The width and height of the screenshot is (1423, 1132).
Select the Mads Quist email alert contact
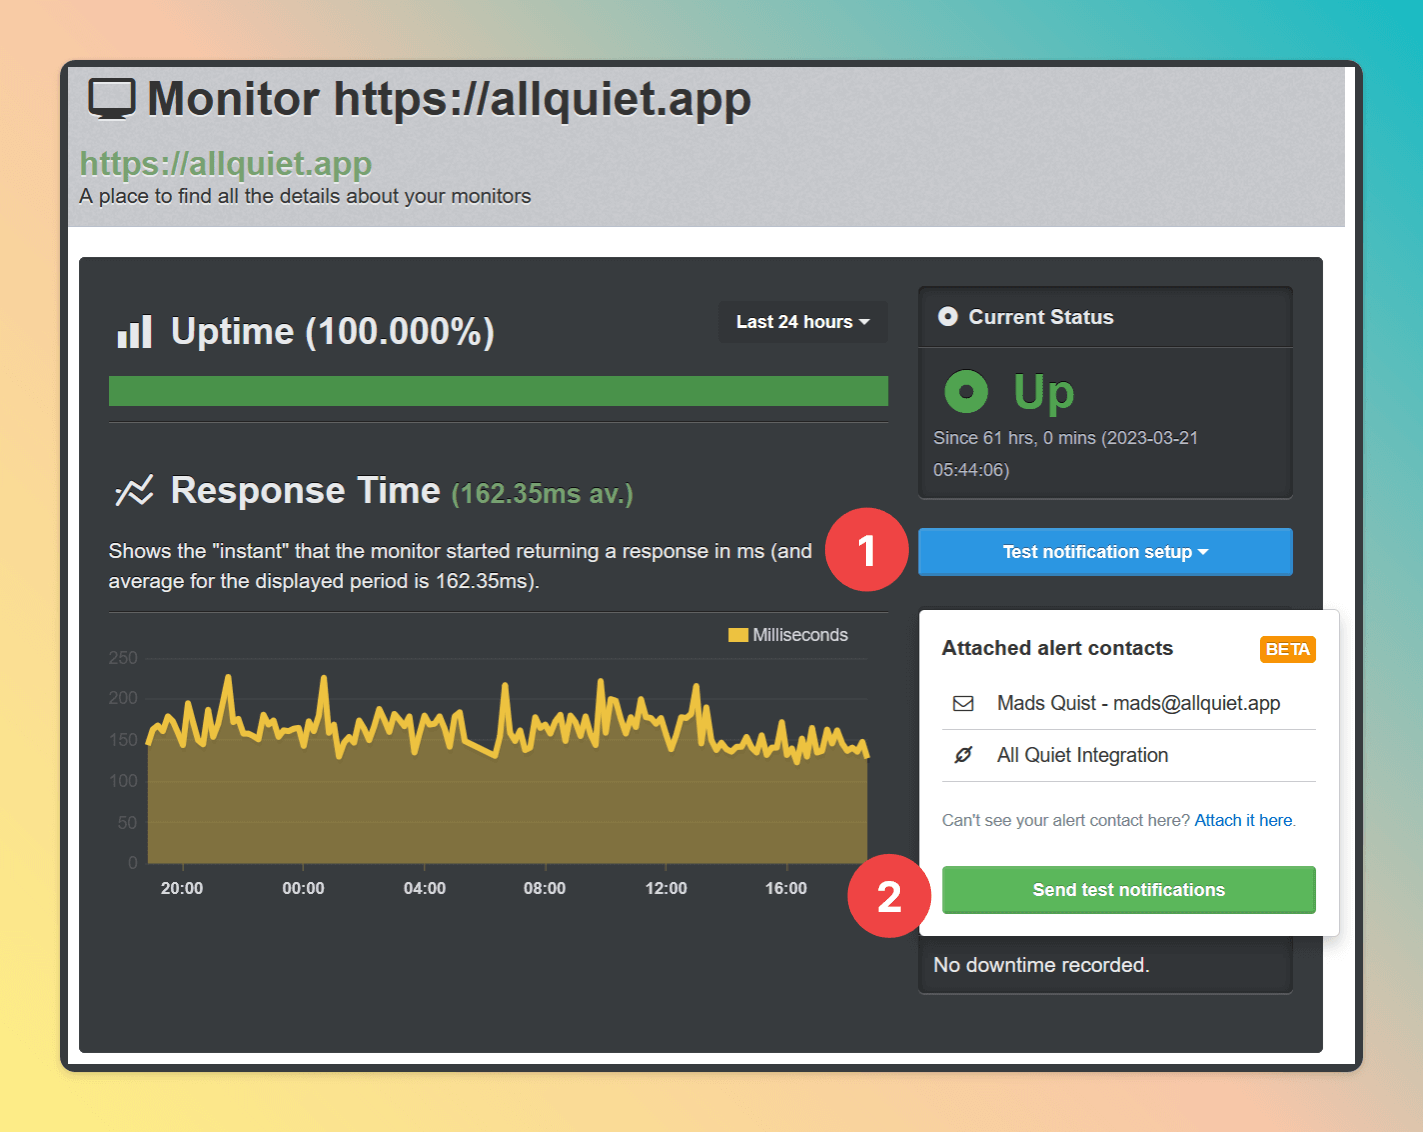(x=1128, y=703)
